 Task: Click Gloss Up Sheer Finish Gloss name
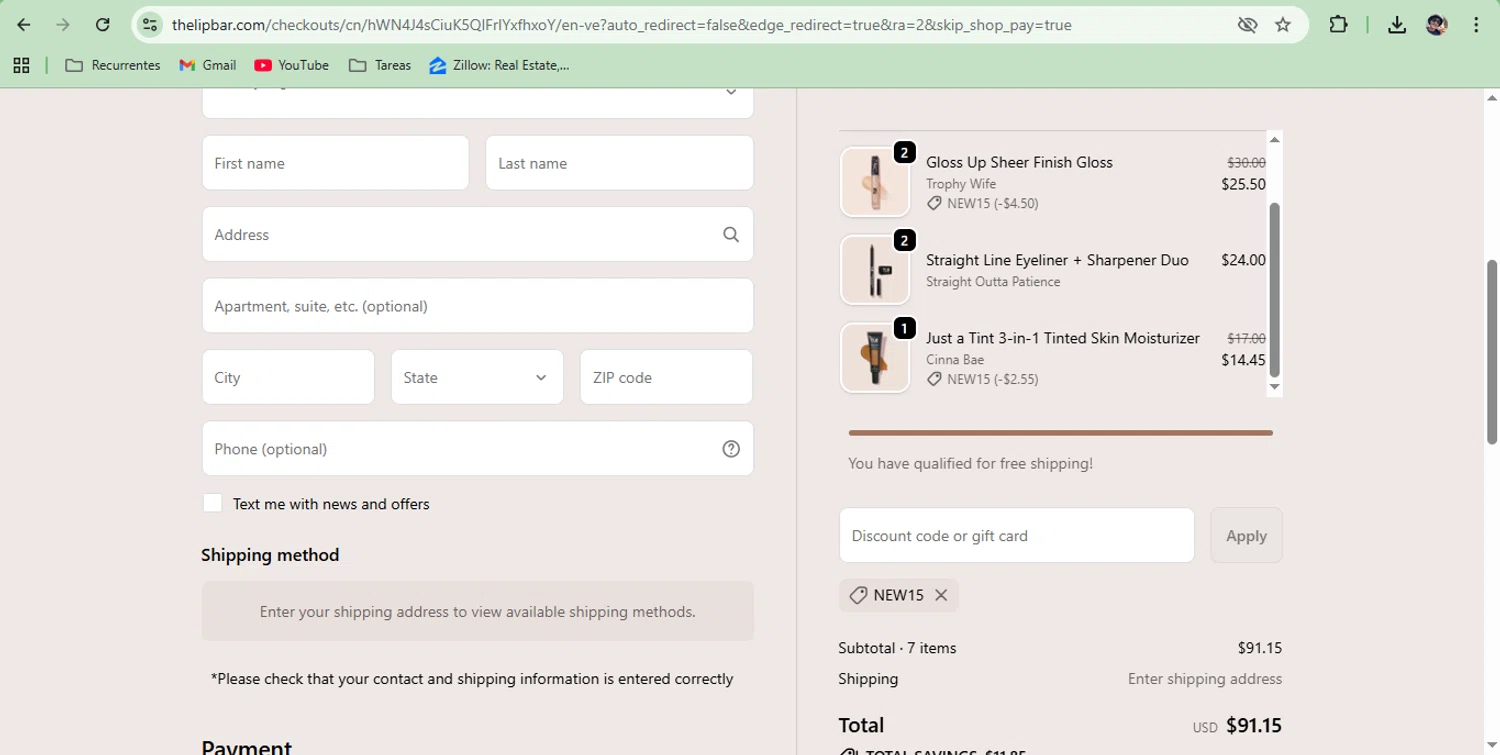(1019, 162)
